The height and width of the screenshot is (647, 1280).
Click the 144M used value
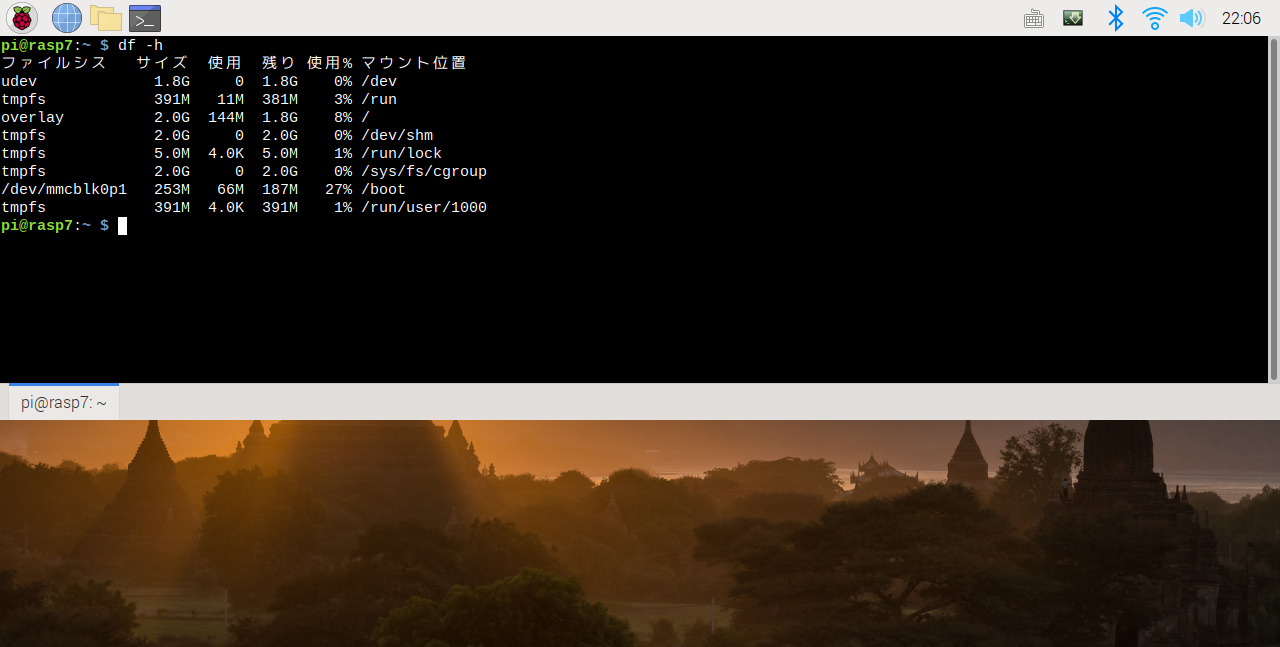[x=226, y=117]
